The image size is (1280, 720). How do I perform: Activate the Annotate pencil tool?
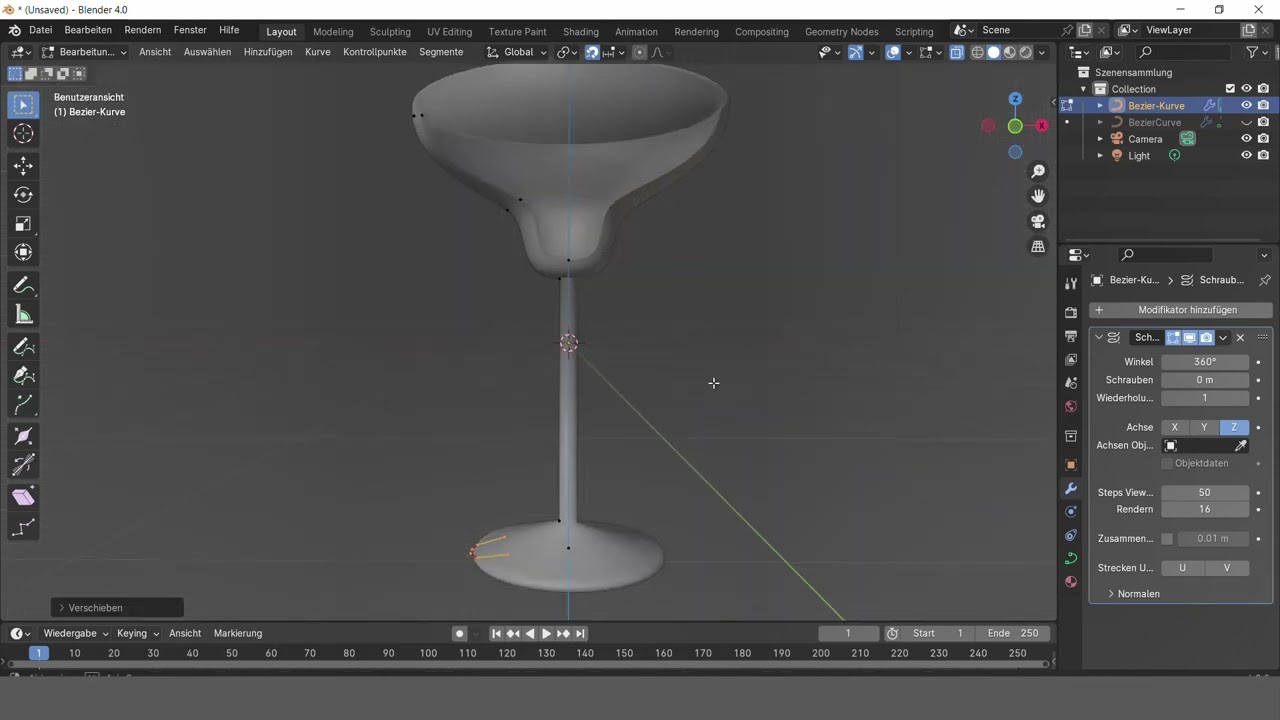(24, 286)
